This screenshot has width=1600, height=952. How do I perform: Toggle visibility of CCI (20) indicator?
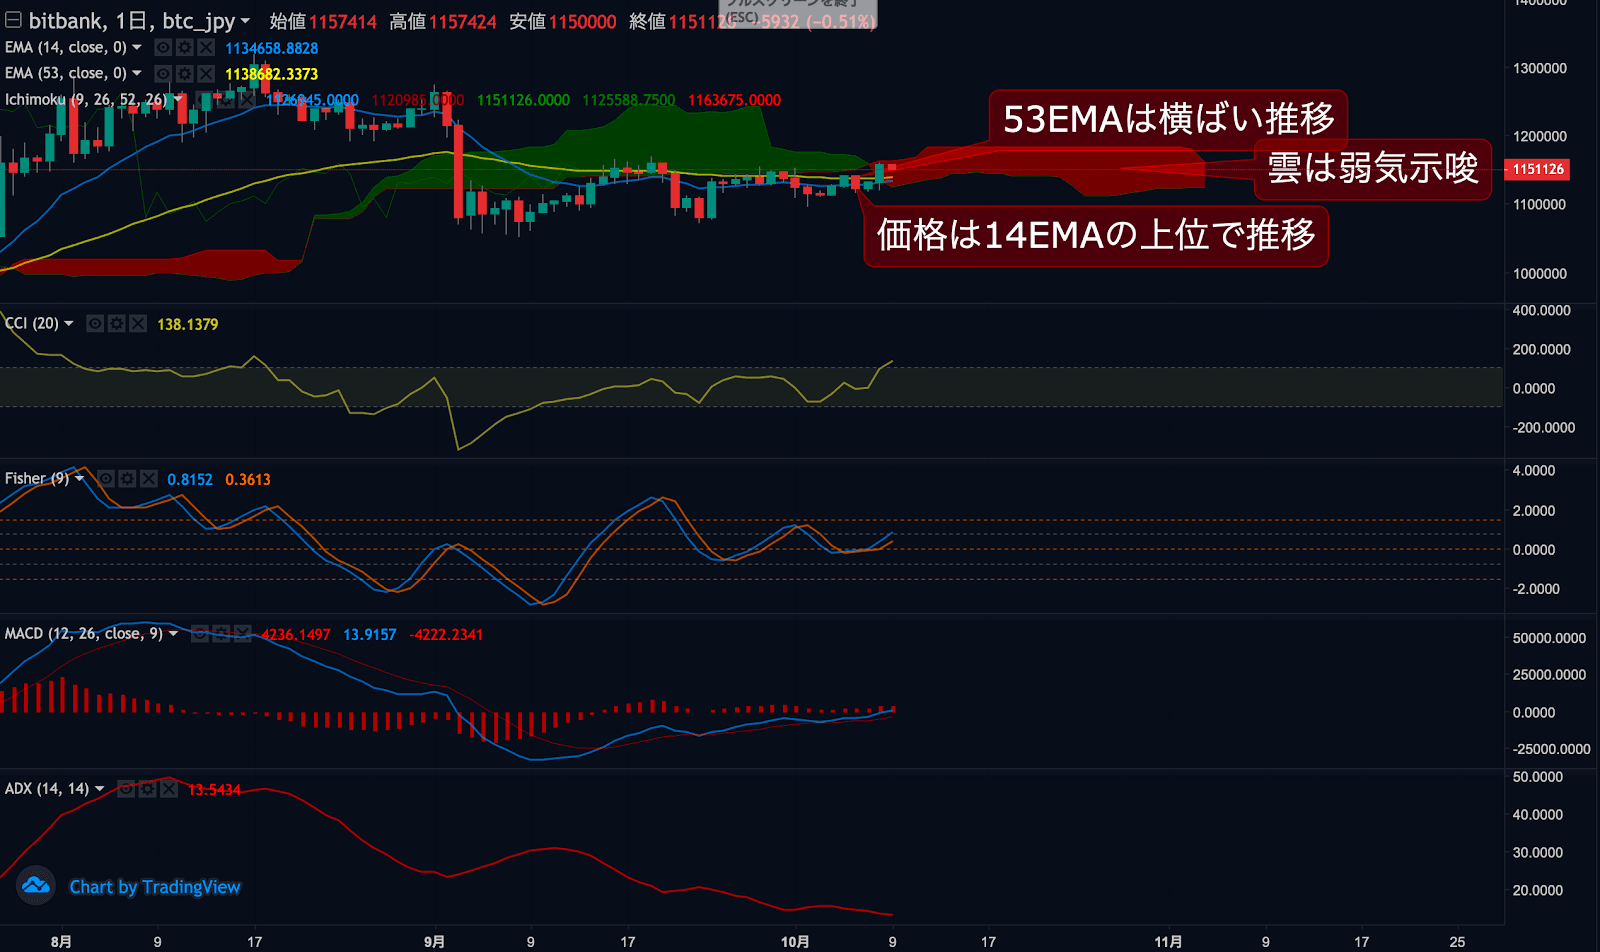click(95, 323)
